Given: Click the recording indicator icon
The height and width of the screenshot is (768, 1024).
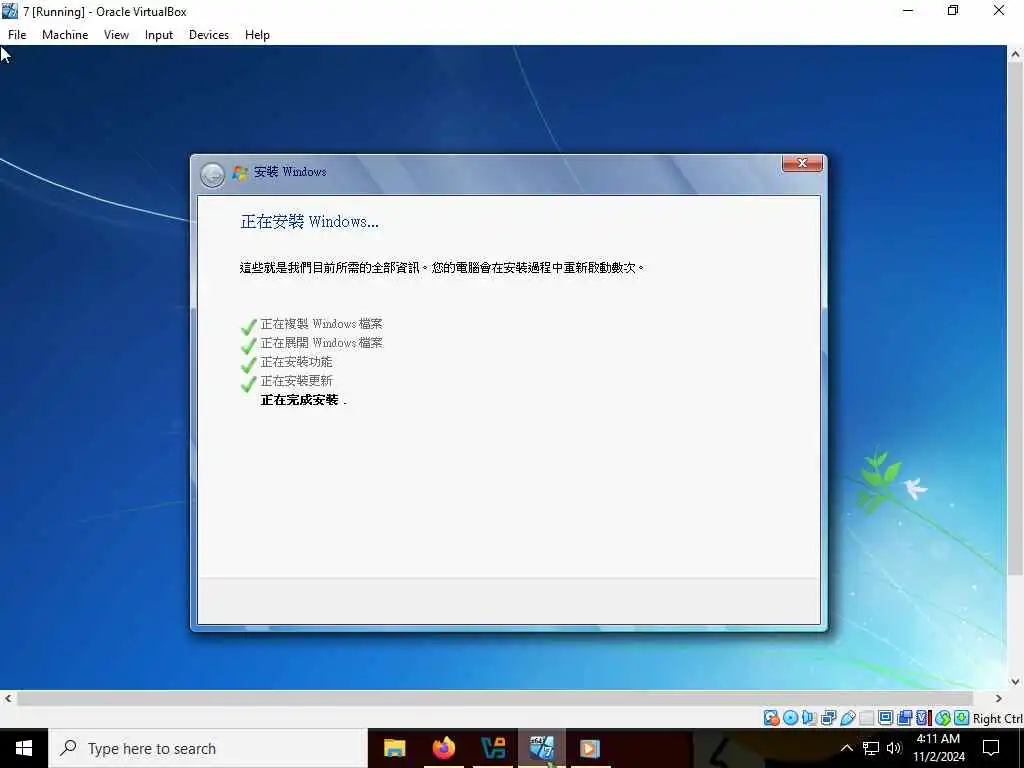Looking at the screenshot, I should click(x=904, y=718).
